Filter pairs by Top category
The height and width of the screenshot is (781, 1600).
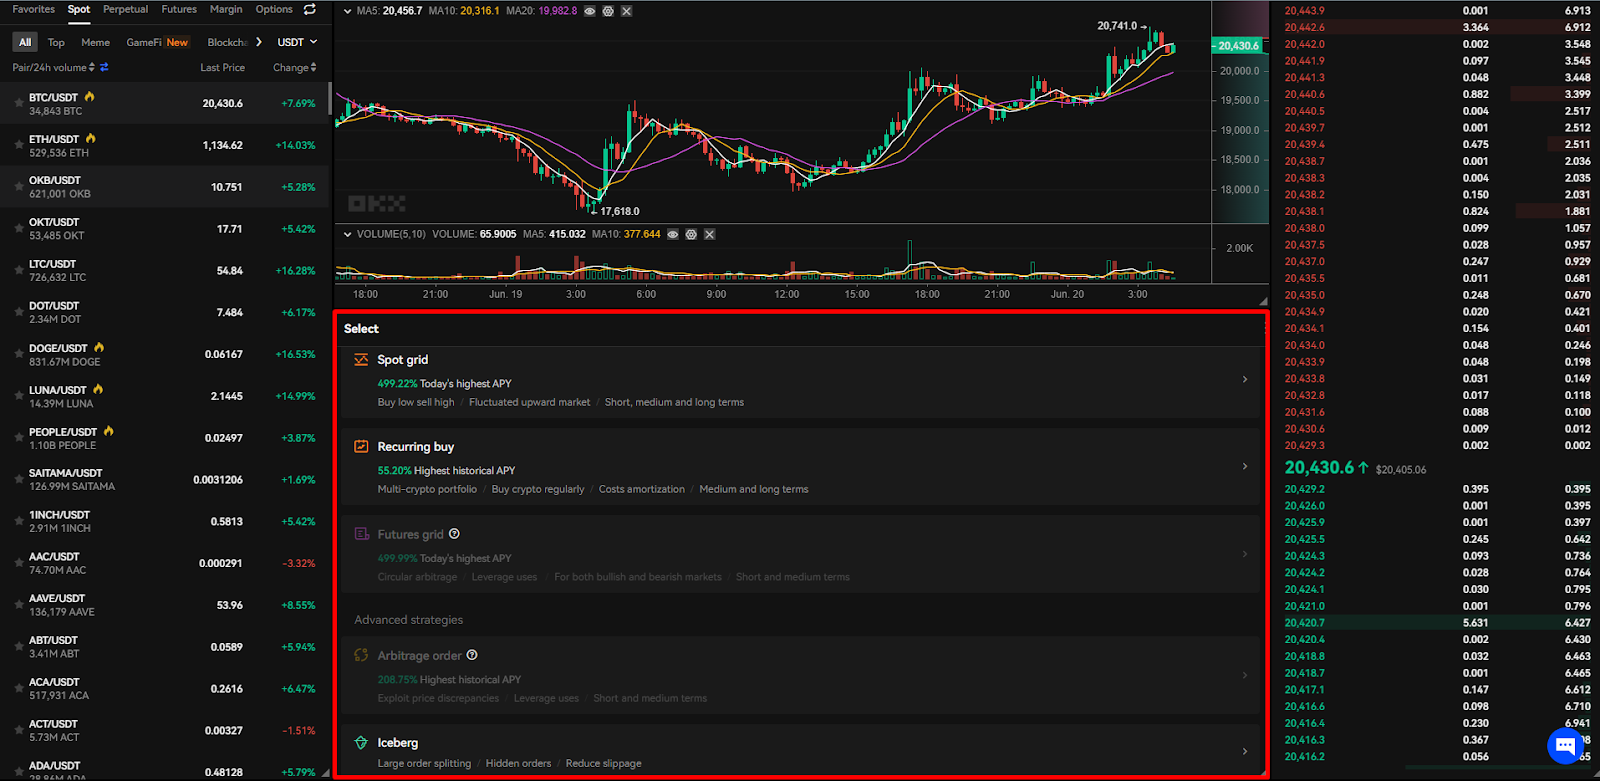56,42
